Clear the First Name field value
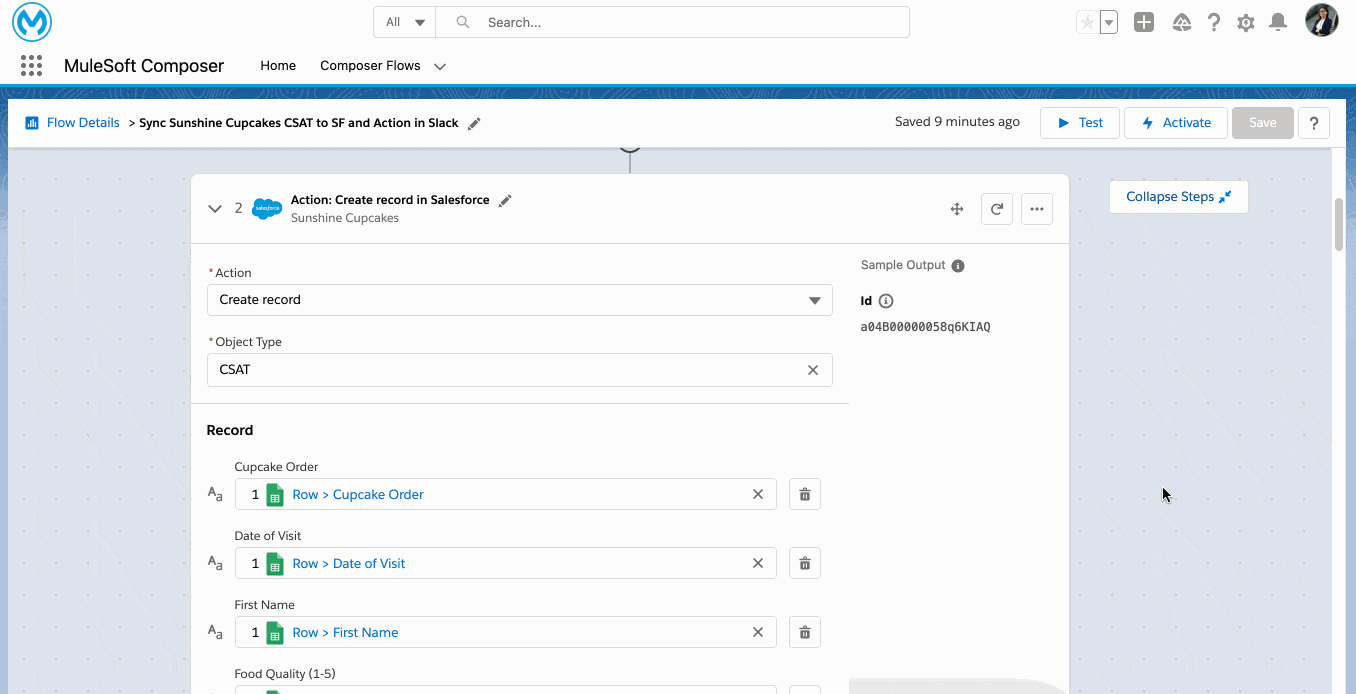This screenshot has width=1356, height=694. pos(758,632)
